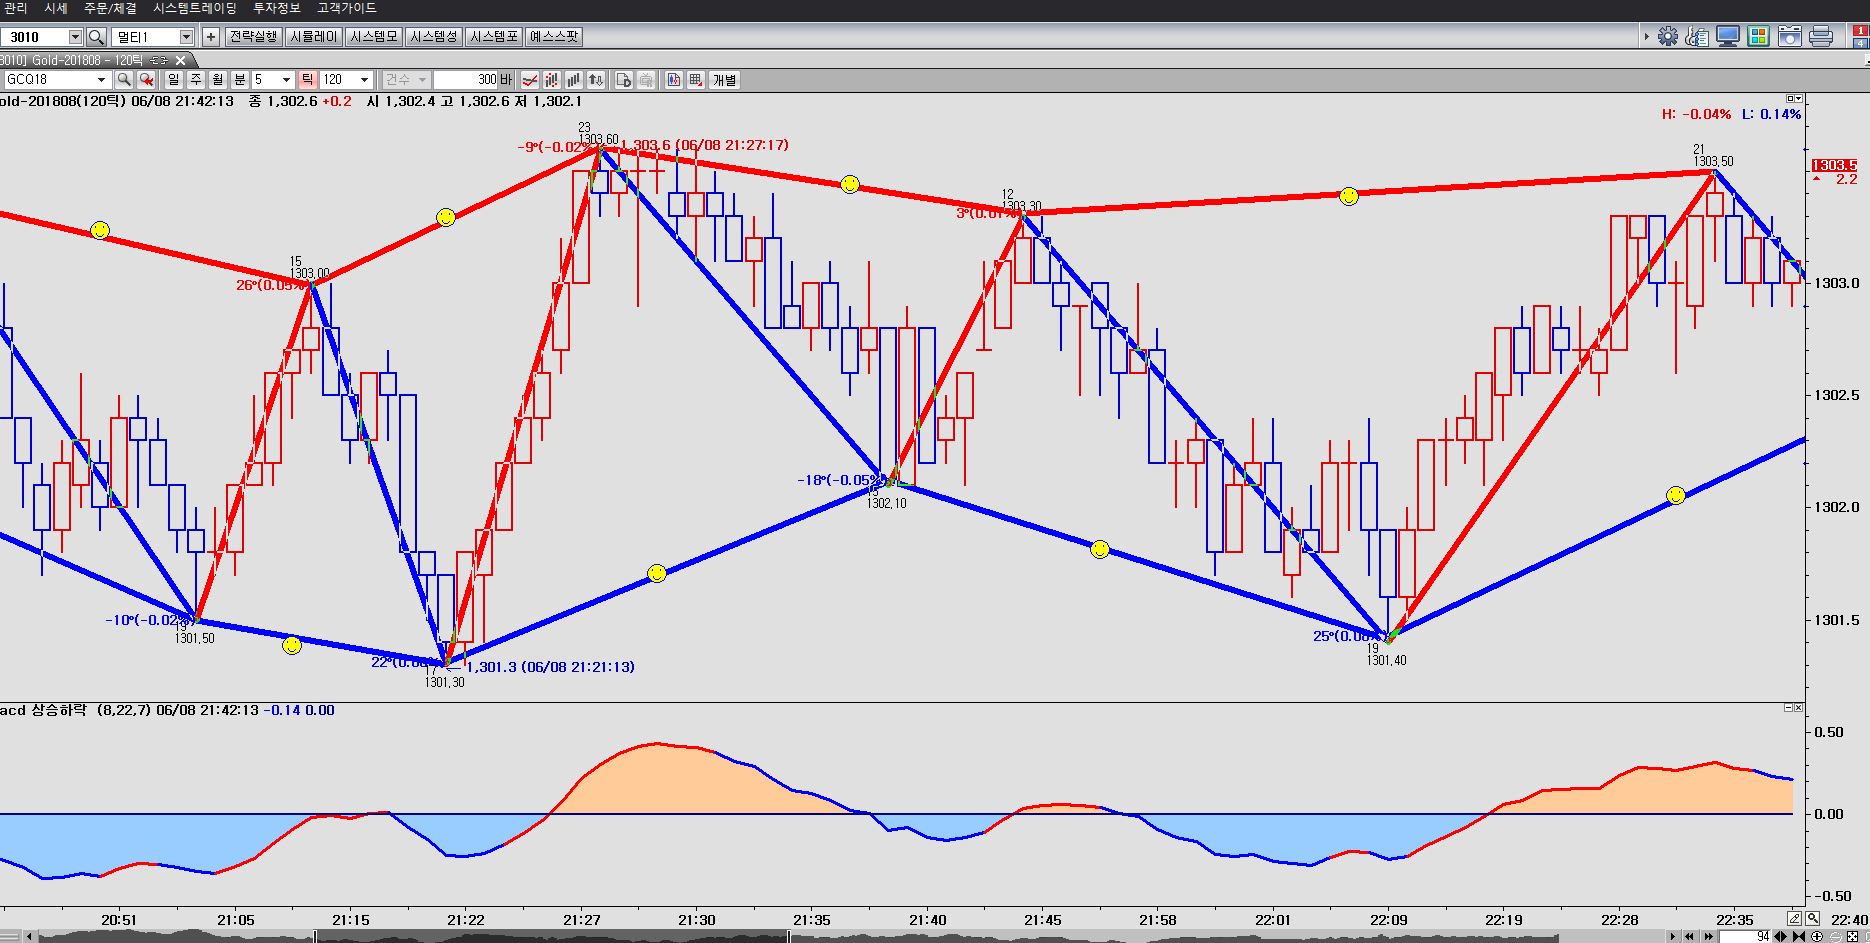Click the 전략실행 button

point(253,37)
